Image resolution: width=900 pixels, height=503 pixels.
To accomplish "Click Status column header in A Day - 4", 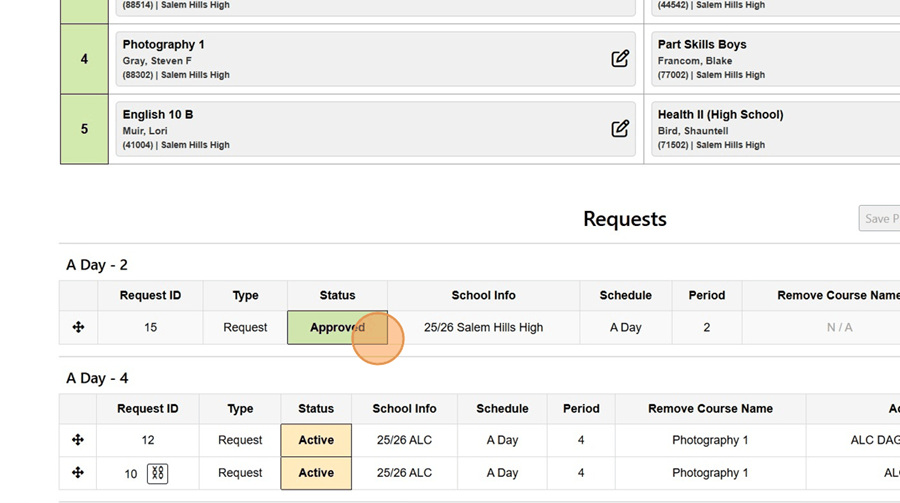I will point(316,408).
